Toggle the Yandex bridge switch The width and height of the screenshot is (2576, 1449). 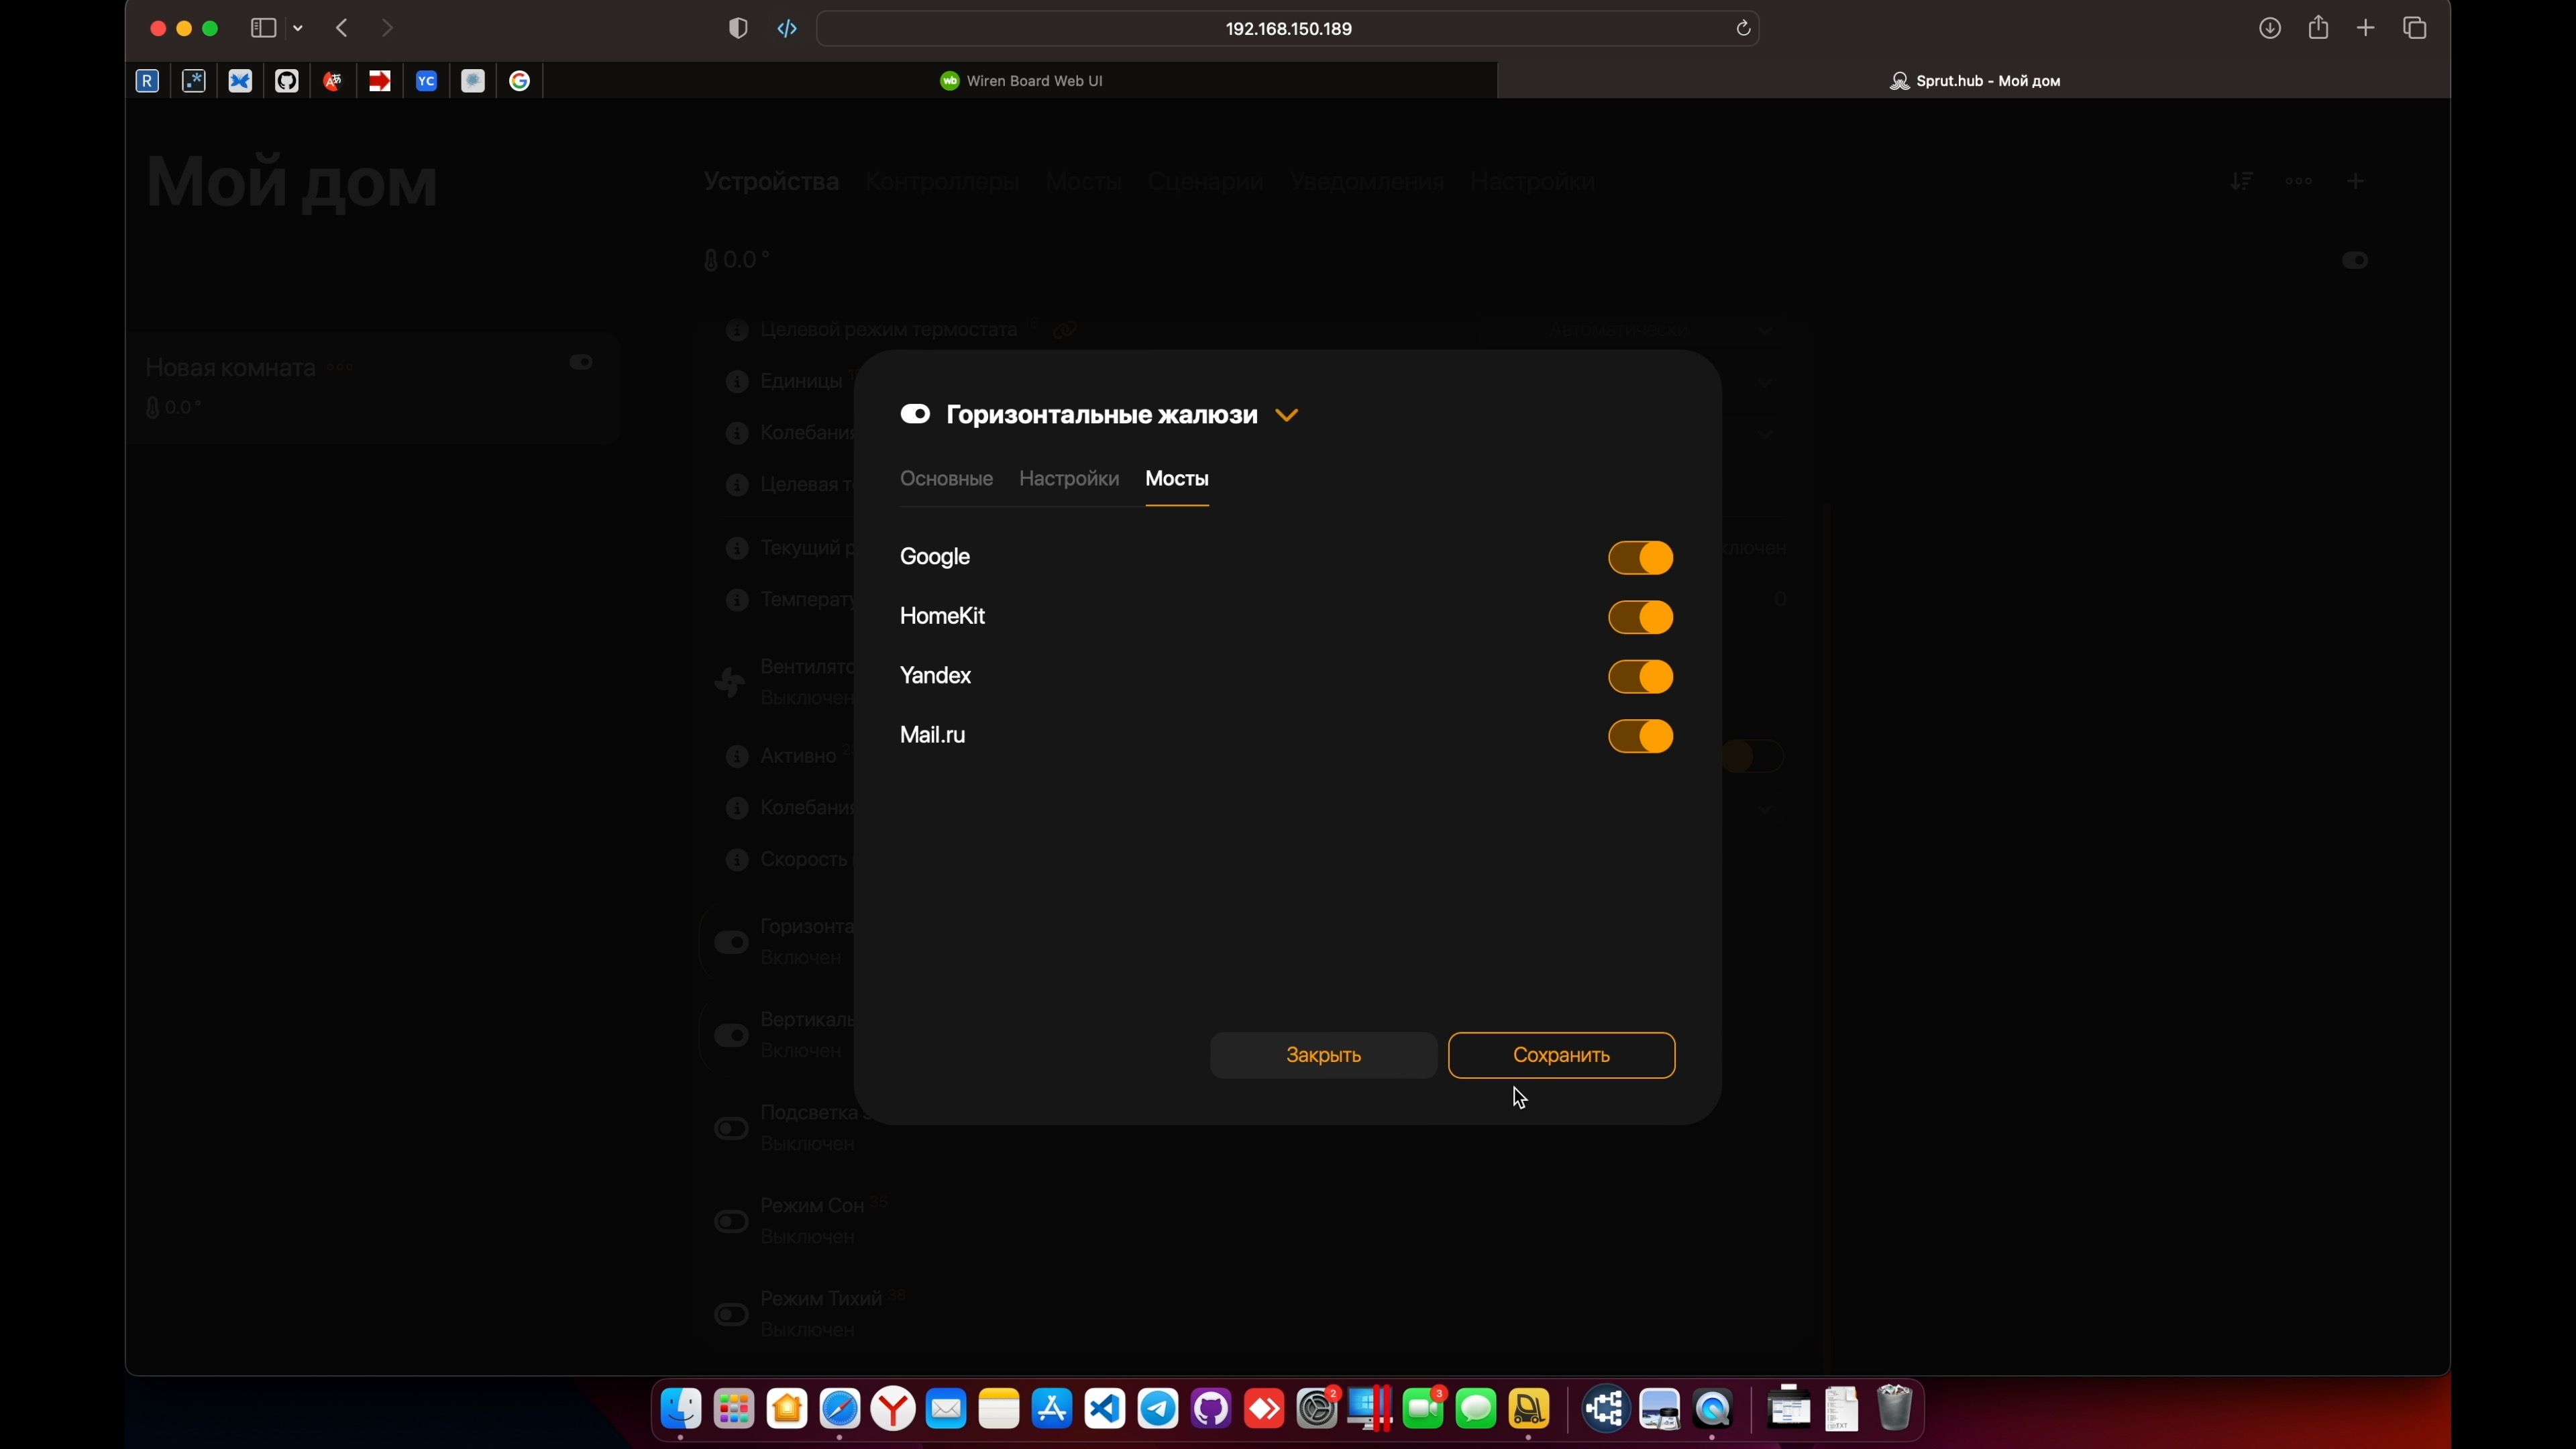(x=1640, y=677)
